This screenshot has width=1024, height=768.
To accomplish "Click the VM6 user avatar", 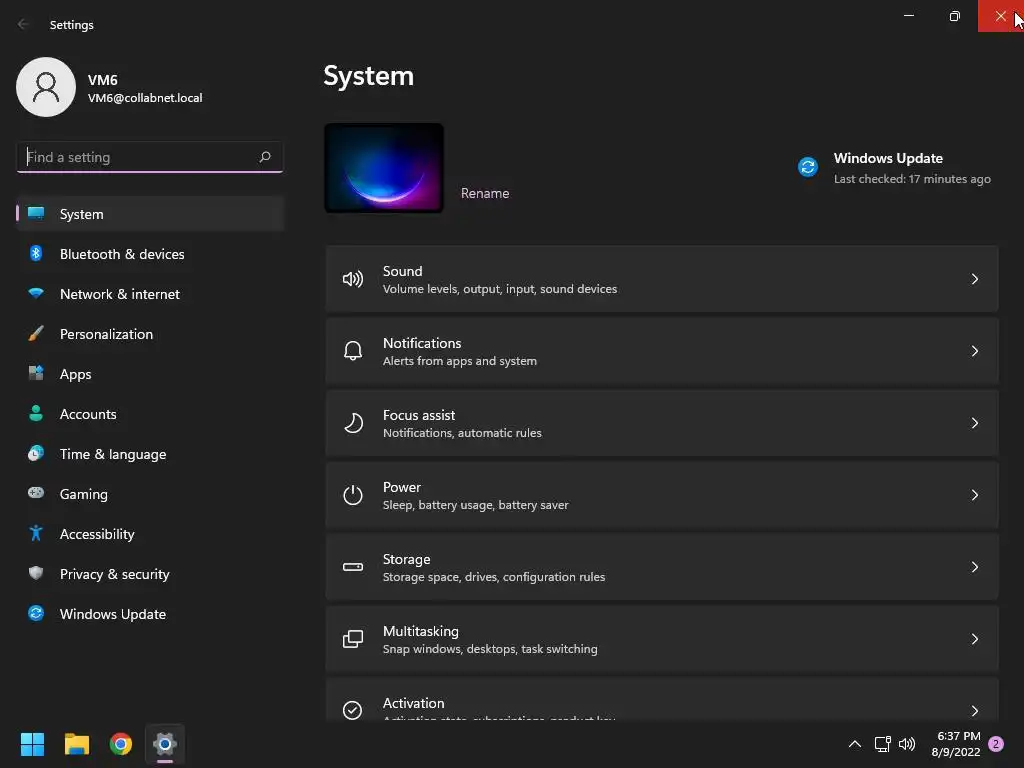I will (x=46, y=87).
